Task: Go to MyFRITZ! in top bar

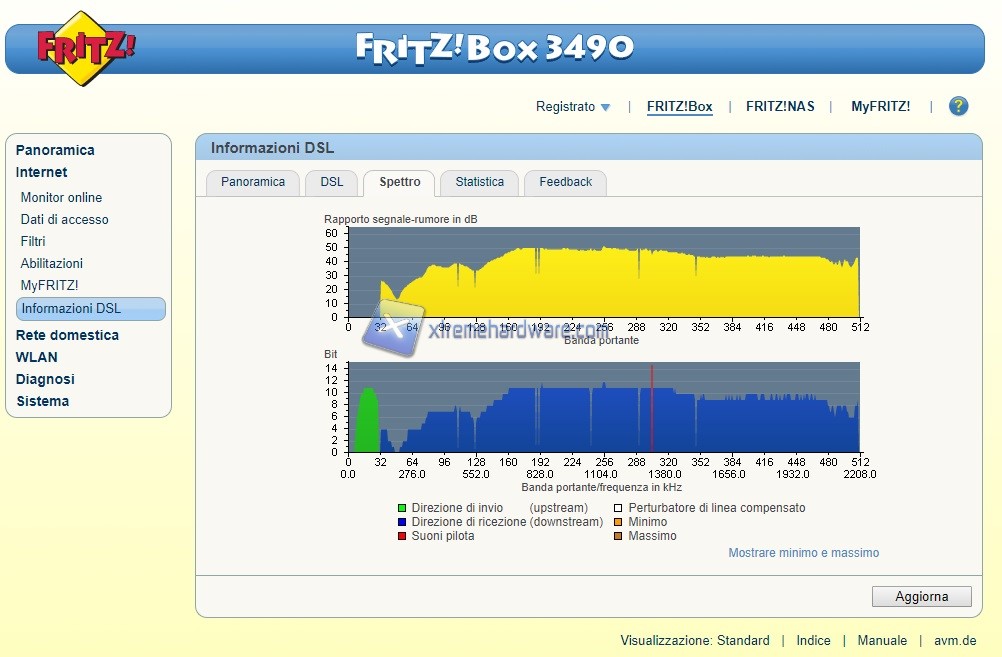Action: [880, 106]
